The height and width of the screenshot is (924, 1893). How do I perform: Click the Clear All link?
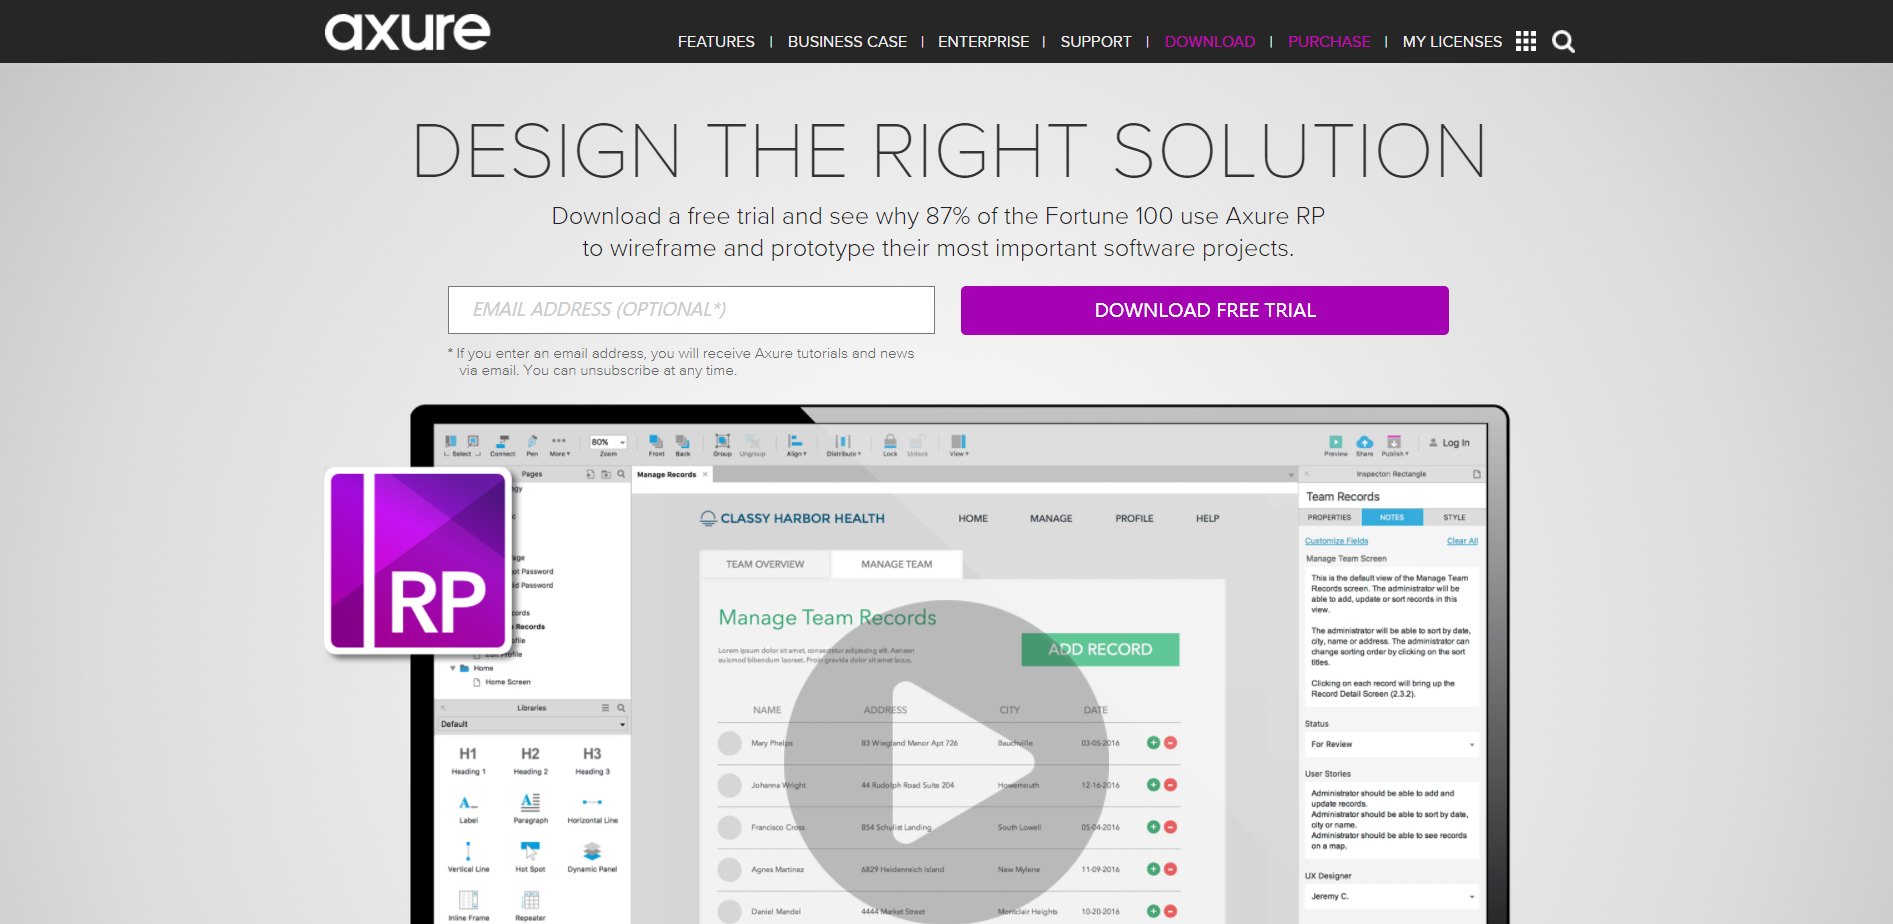[x=1462, y=541]
